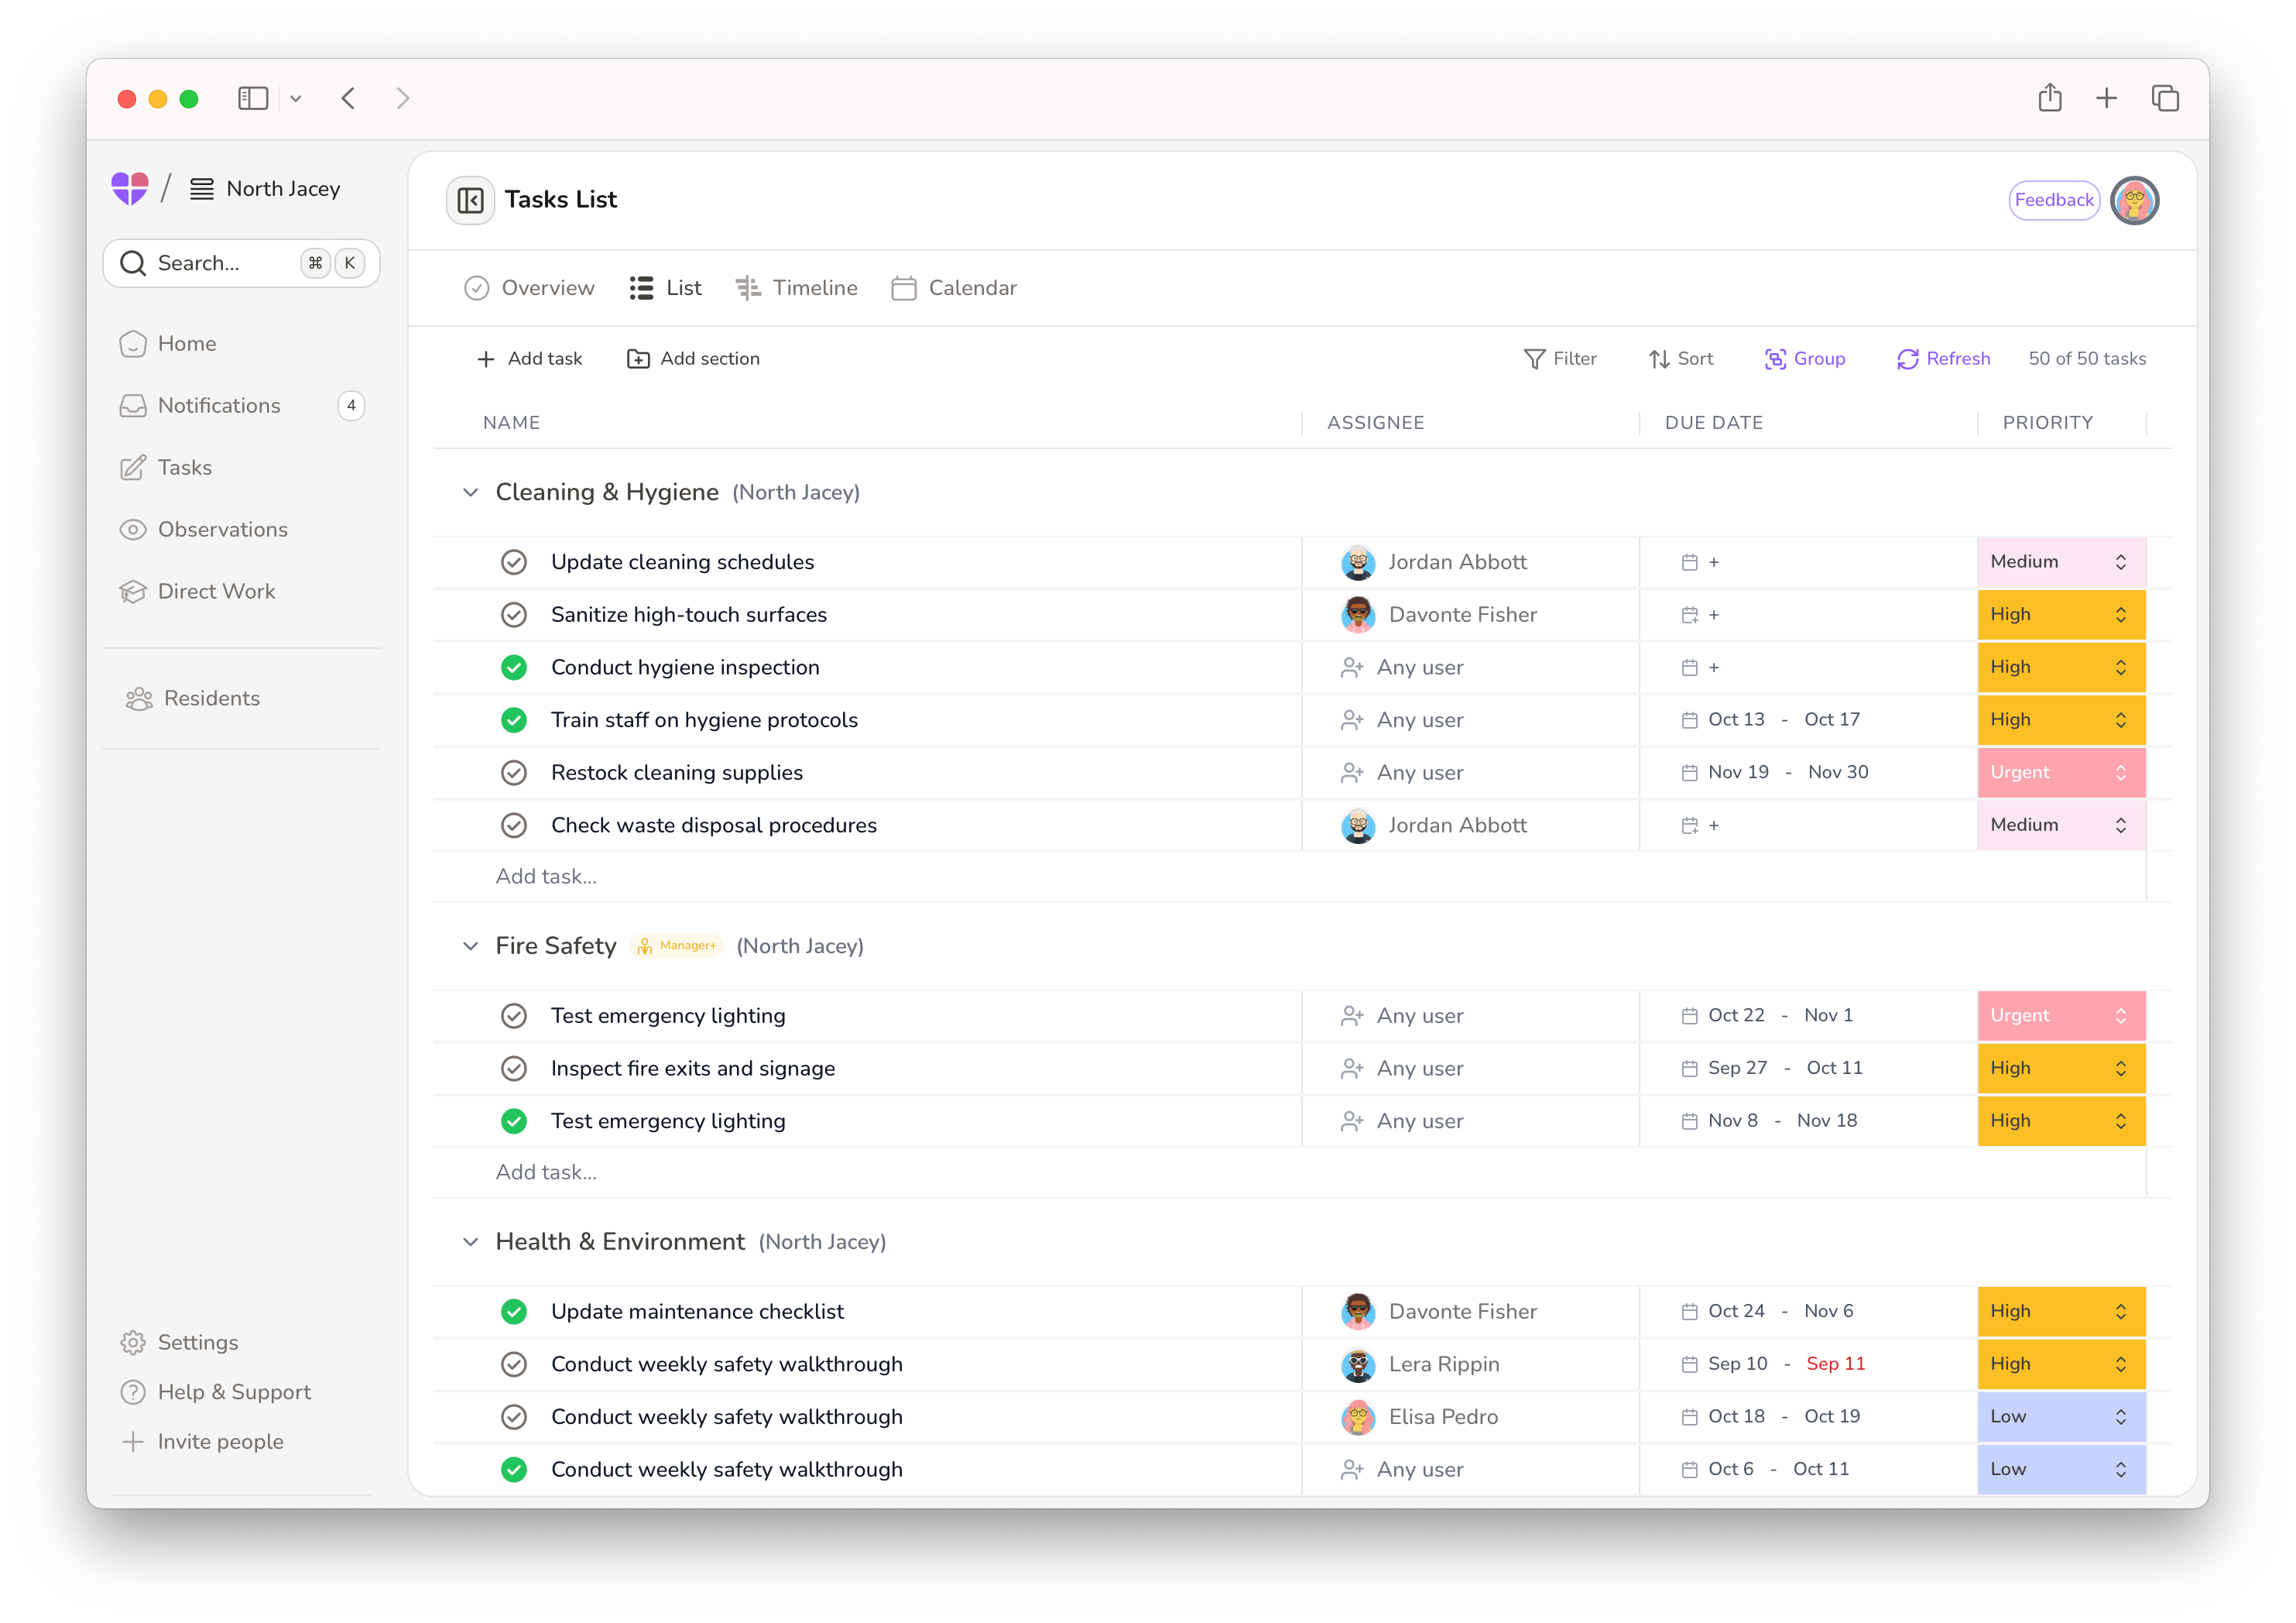
Task: Click the Sort arrows icon
Action: (1659, 359)
